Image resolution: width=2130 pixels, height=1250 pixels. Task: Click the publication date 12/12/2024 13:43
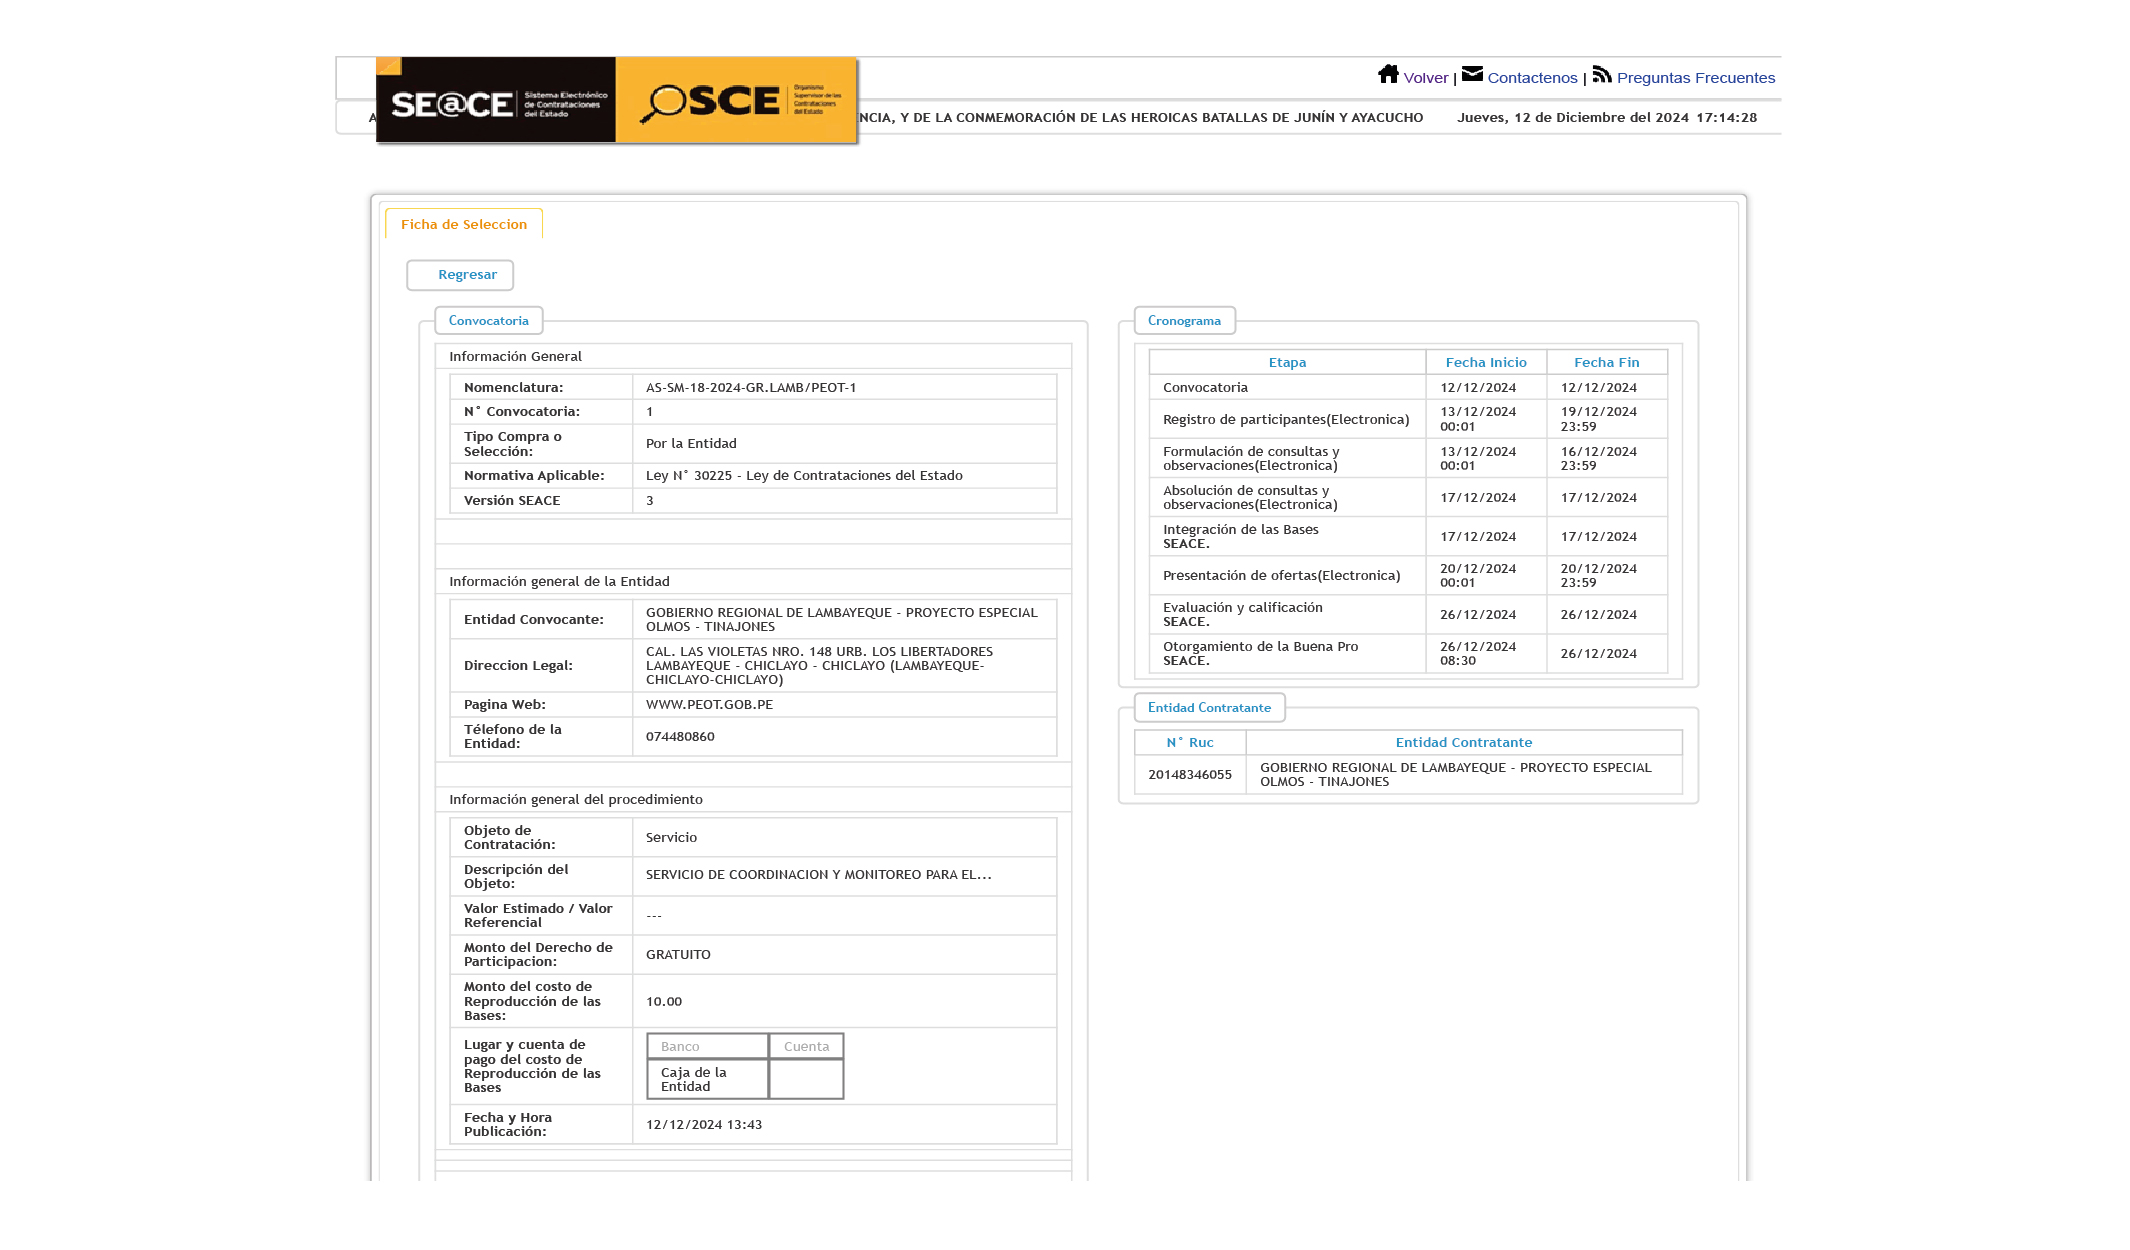point(704,1125)
